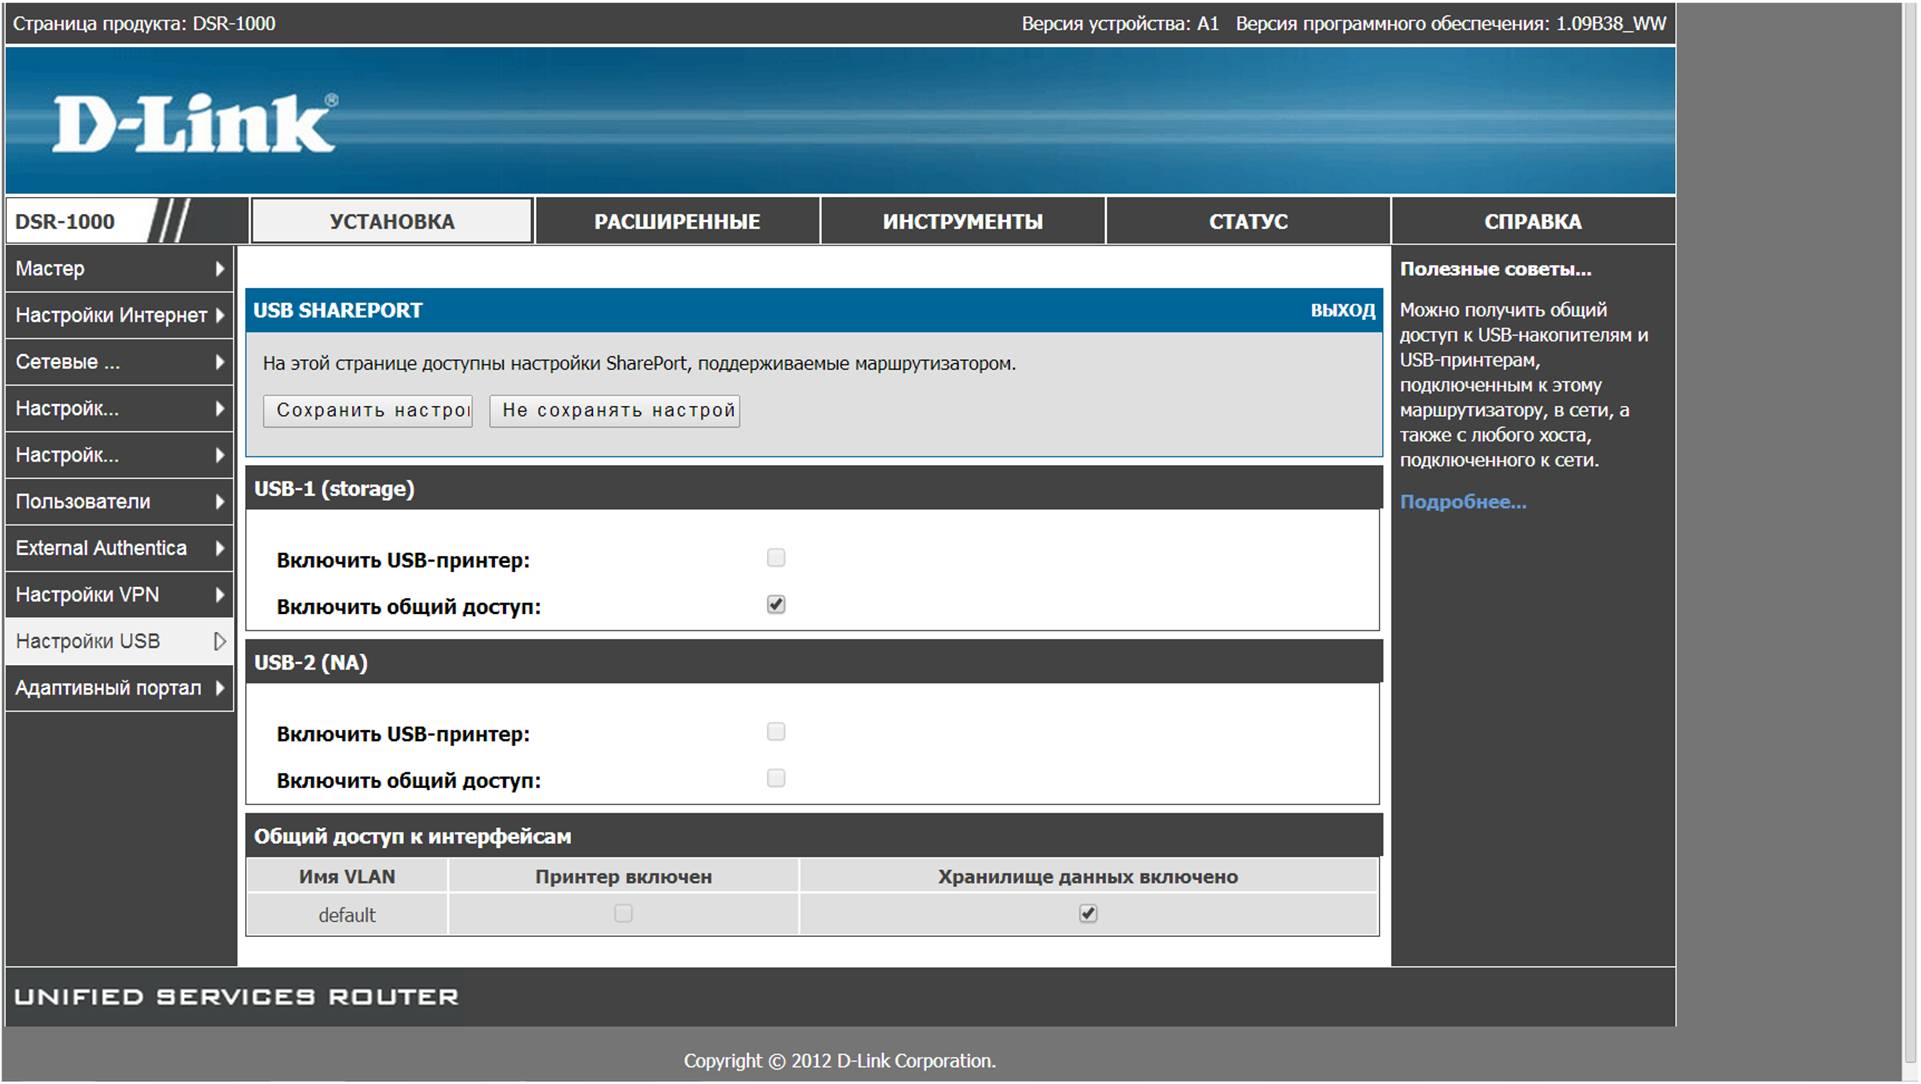The height and width of the screenshot is (1084, 1921).
Task: Enable USB-2 общий доступ checkbox
Action: coord(776,778)
